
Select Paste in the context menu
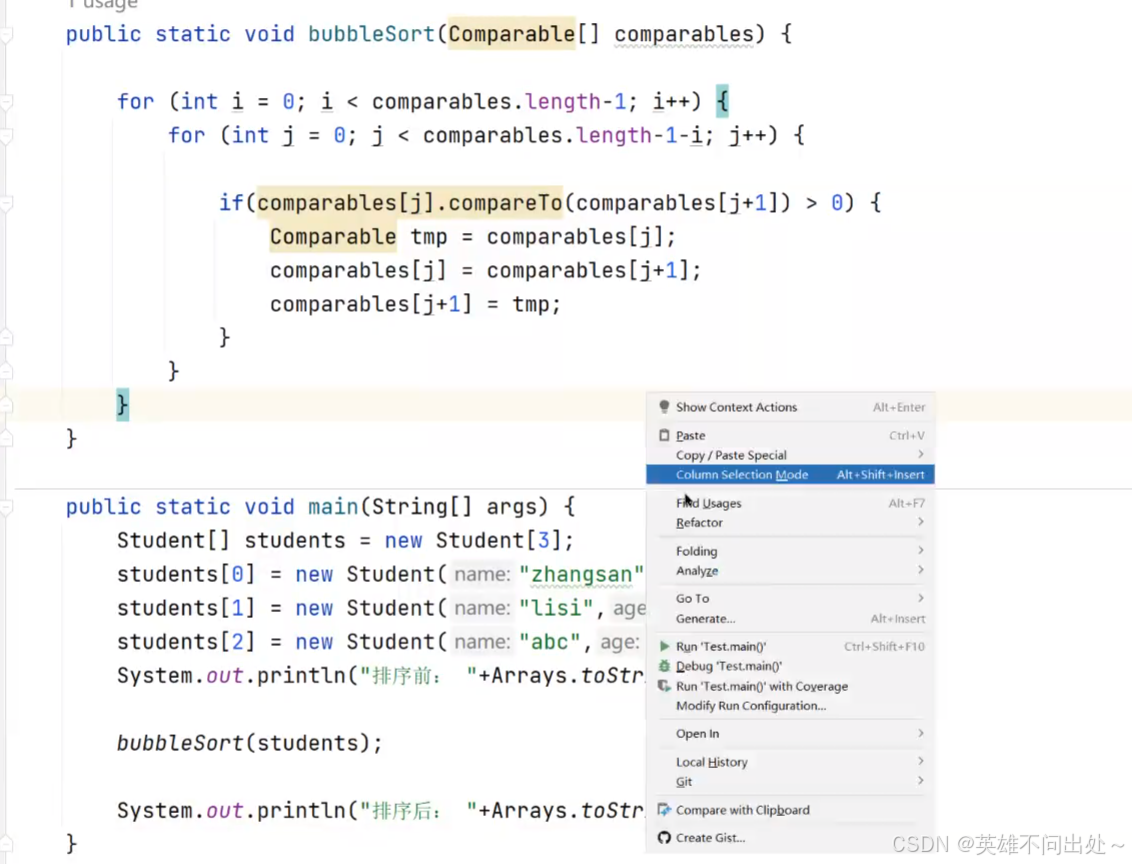coord(791,435)
